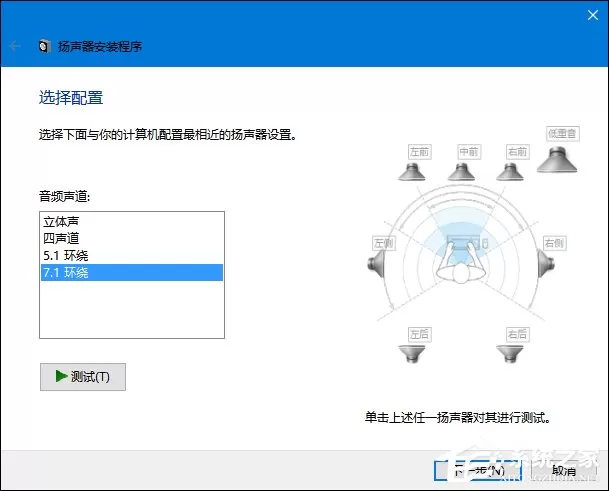This screenshot has height=491, width=609.
Task: Click the 下一步(N) next button
Action: click(x=478, y=471)
